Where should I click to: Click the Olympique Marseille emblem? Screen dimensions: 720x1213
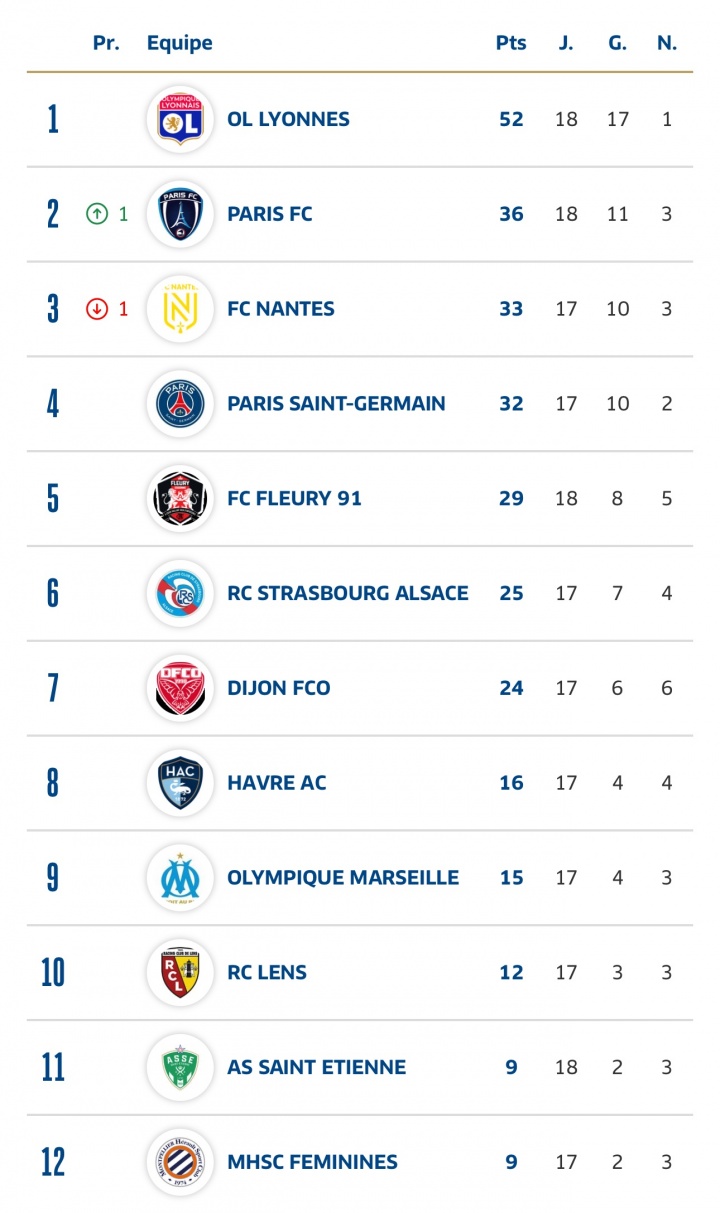coord(180,878)
